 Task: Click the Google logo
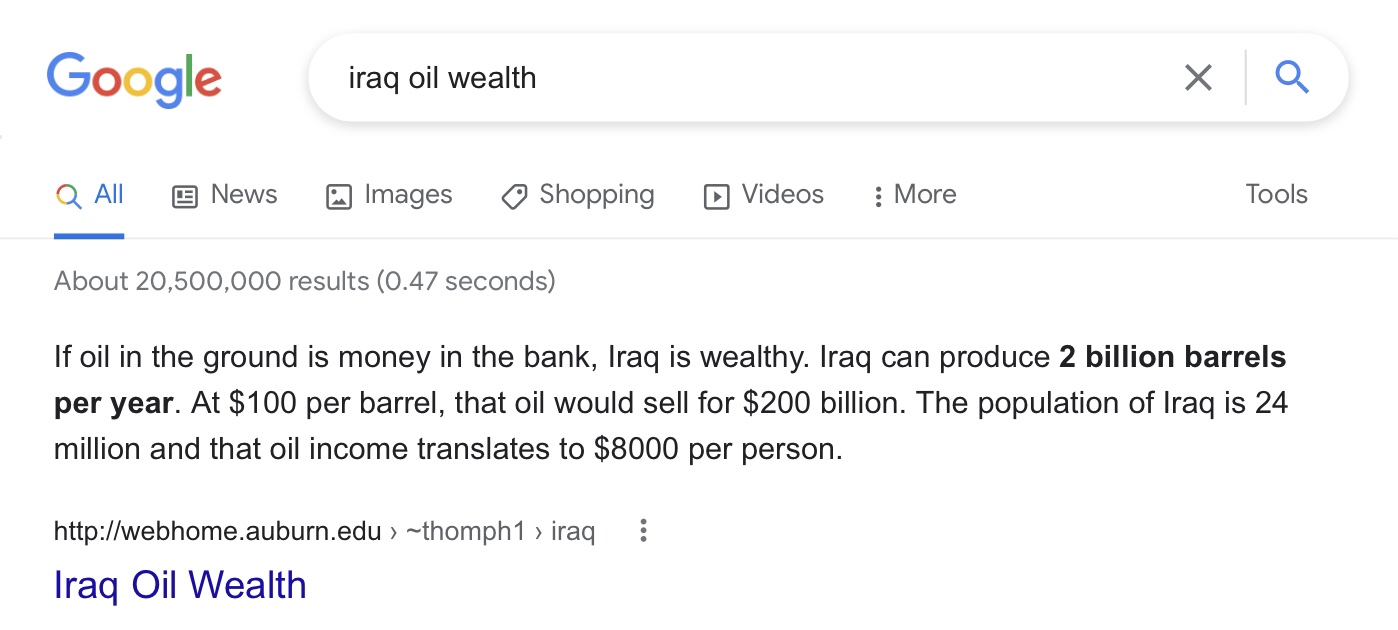134,80
